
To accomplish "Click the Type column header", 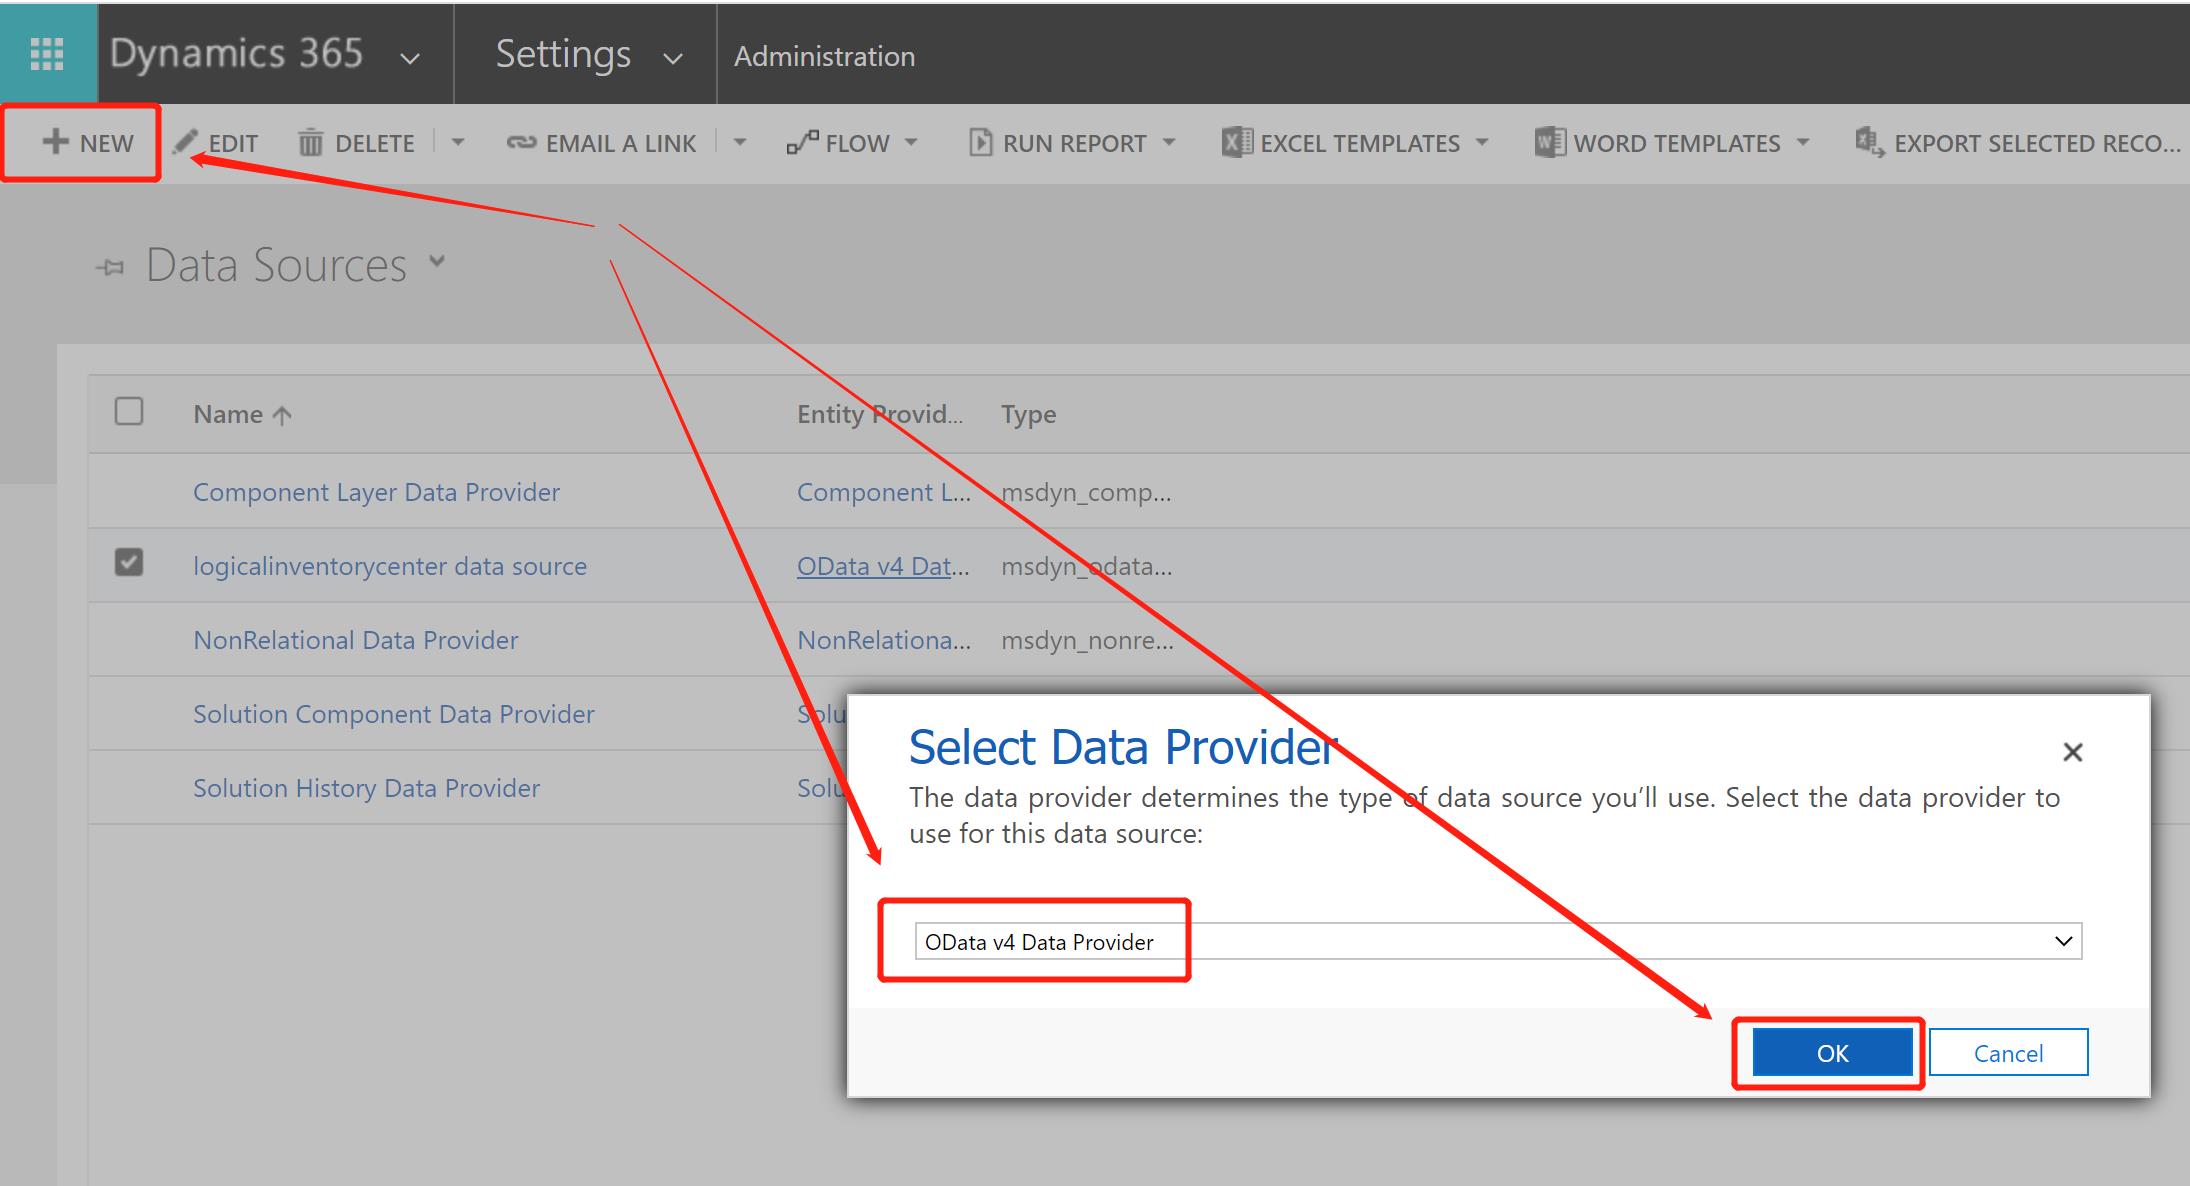I will 1029,414.
